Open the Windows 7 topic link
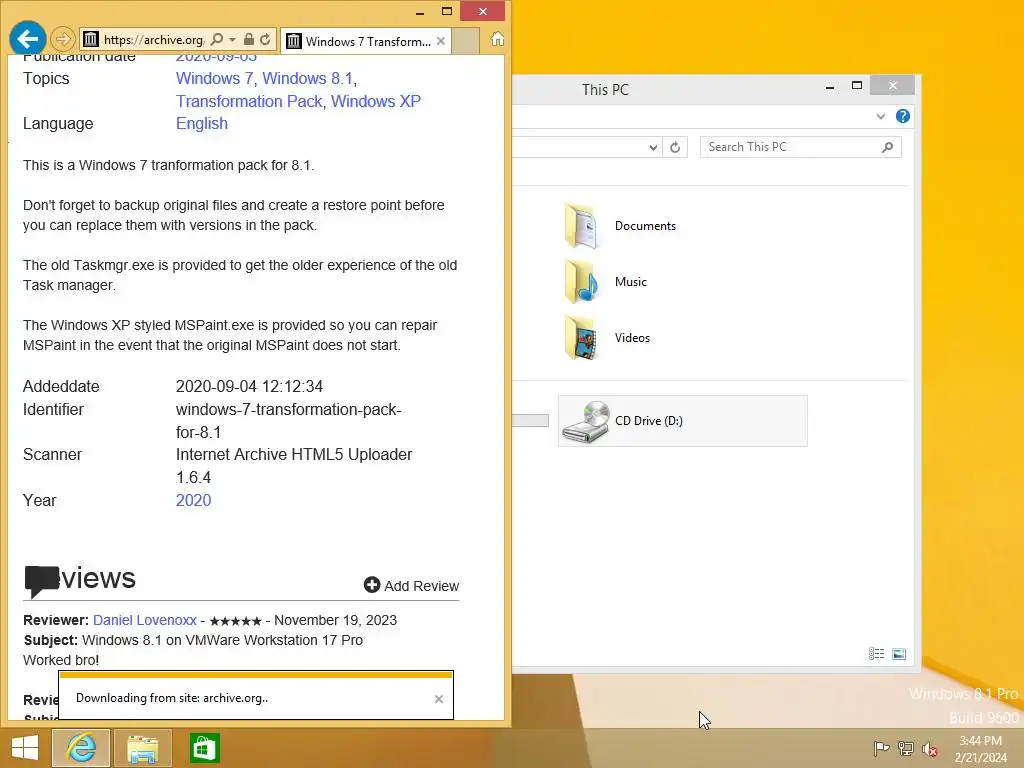 (x=214, y=78)
